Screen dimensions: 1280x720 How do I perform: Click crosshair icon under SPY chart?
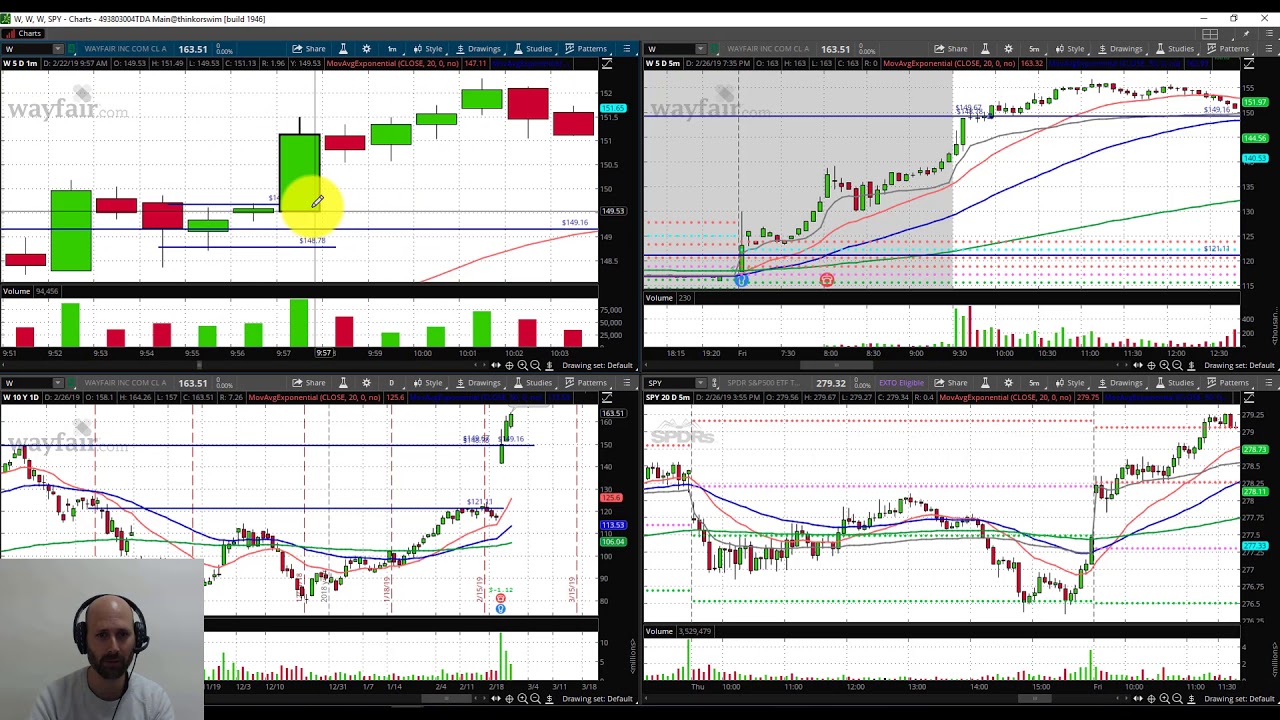tap(1151, 699)
